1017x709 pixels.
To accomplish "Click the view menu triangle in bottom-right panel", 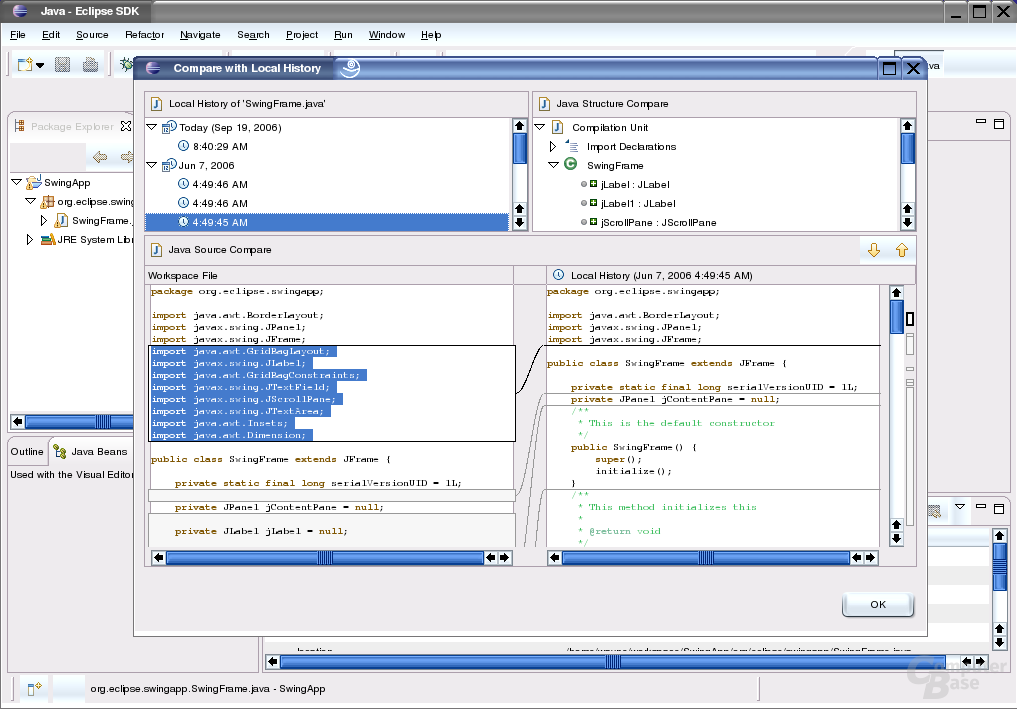I will click(960, 507).
